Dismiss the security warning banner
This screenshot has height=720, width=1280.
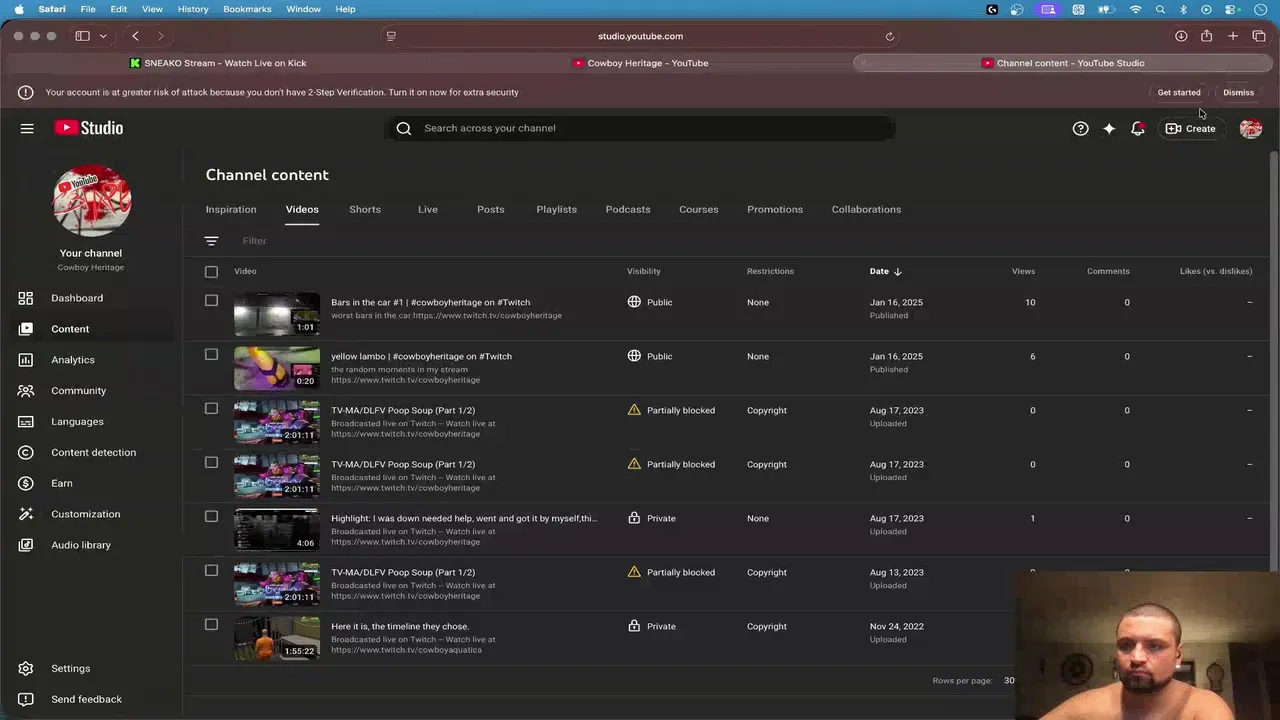click(x=1238, y=92)
